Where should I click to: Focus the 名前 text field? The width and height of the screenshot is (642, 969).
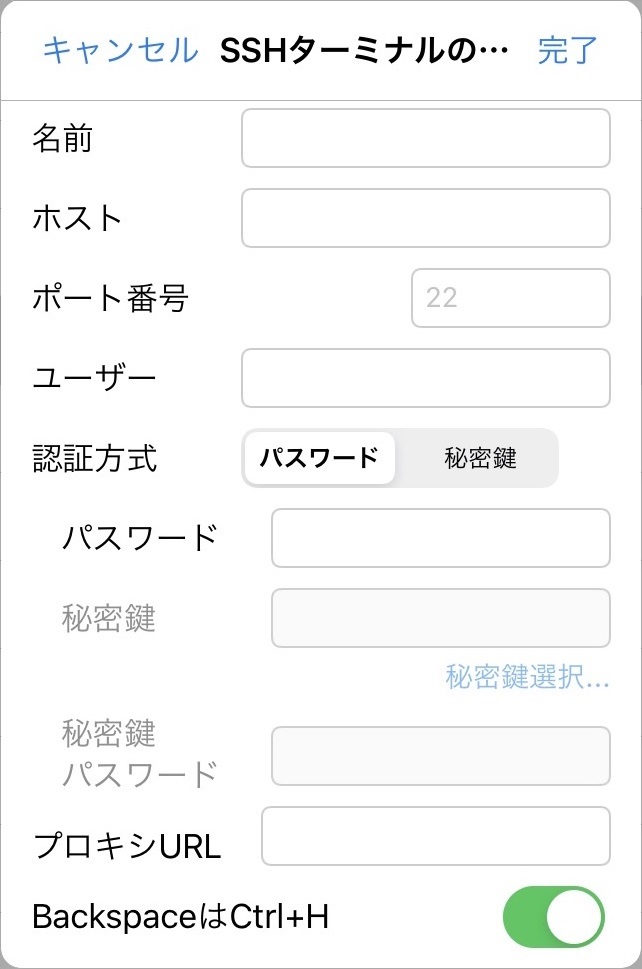click(425, 138)
